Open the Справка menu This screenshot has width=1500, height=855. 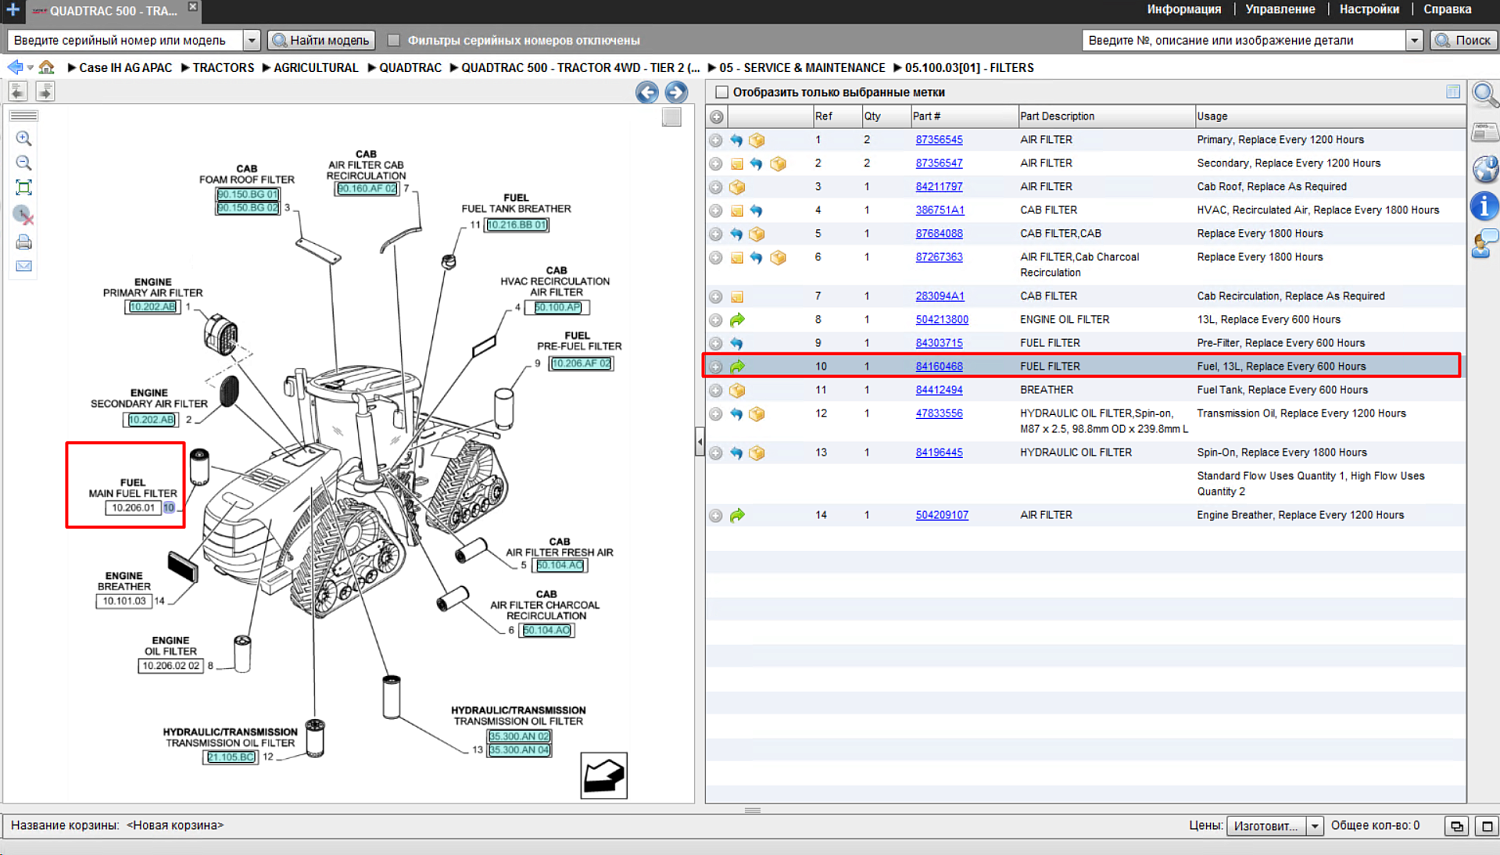tap(1447, 10)
